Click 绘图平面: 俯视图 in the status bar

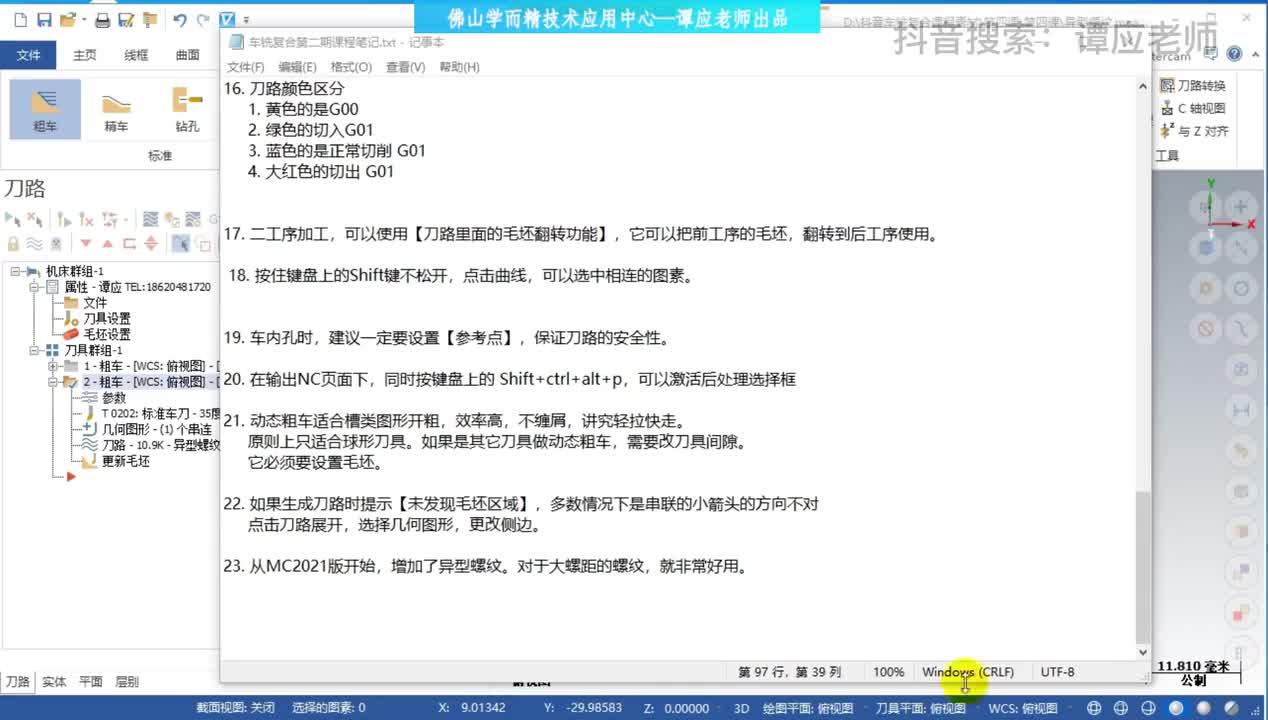(809, 708)
